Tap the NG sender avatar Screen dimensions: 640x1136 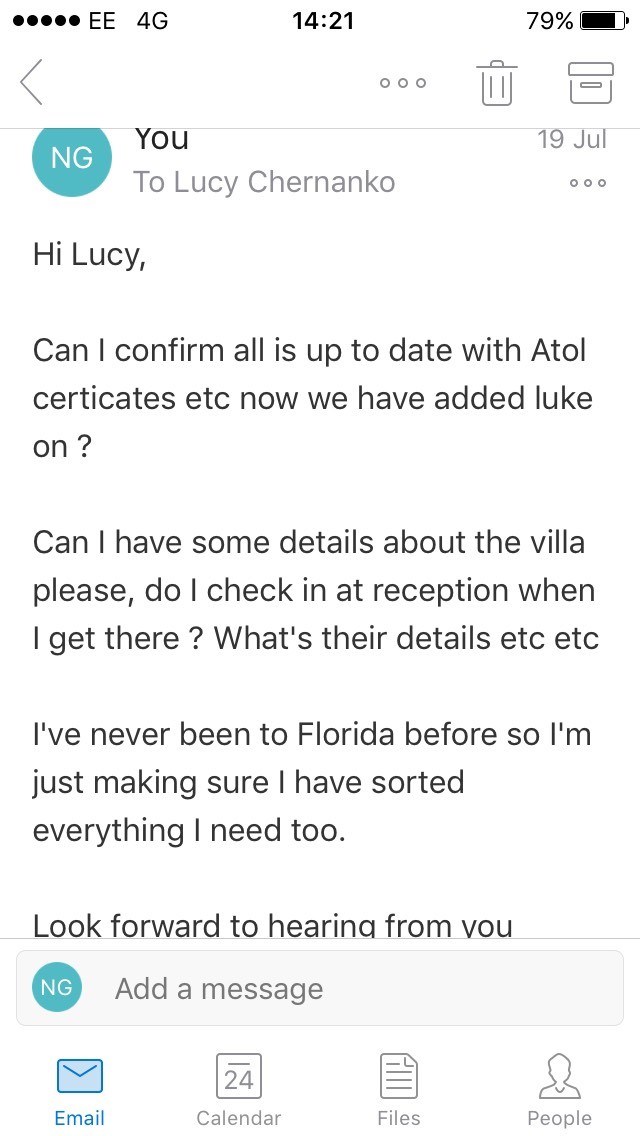point(71,158)
